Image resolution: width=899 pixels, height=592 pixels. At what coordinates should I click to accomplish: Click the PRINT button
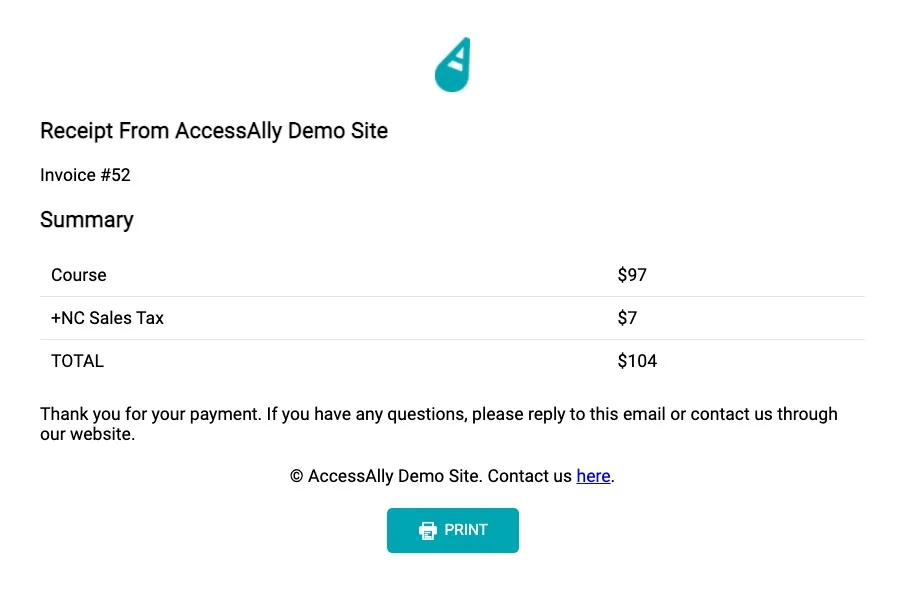(x=452, y=530)
